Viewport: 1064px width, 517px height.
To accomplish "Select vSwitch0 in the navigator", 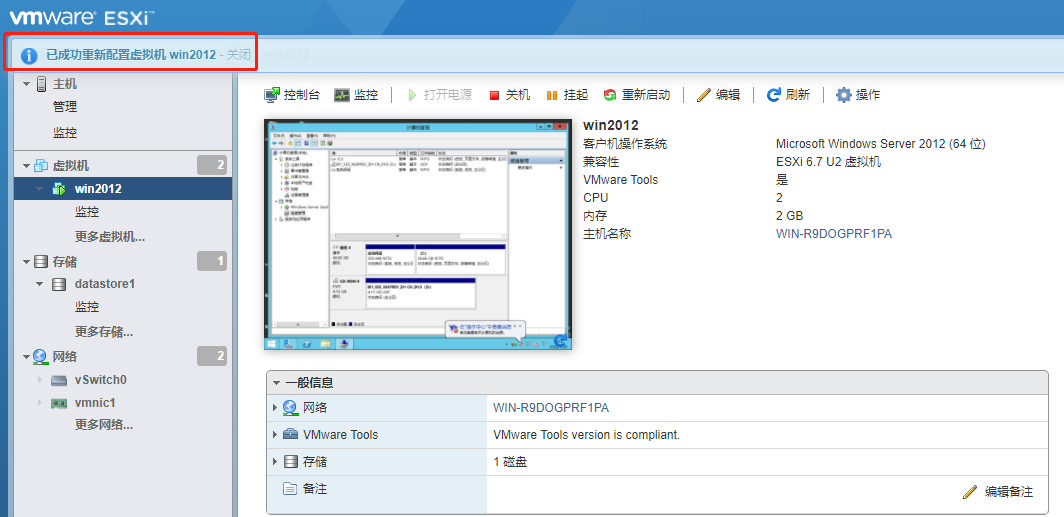I will tap(100, 380).
